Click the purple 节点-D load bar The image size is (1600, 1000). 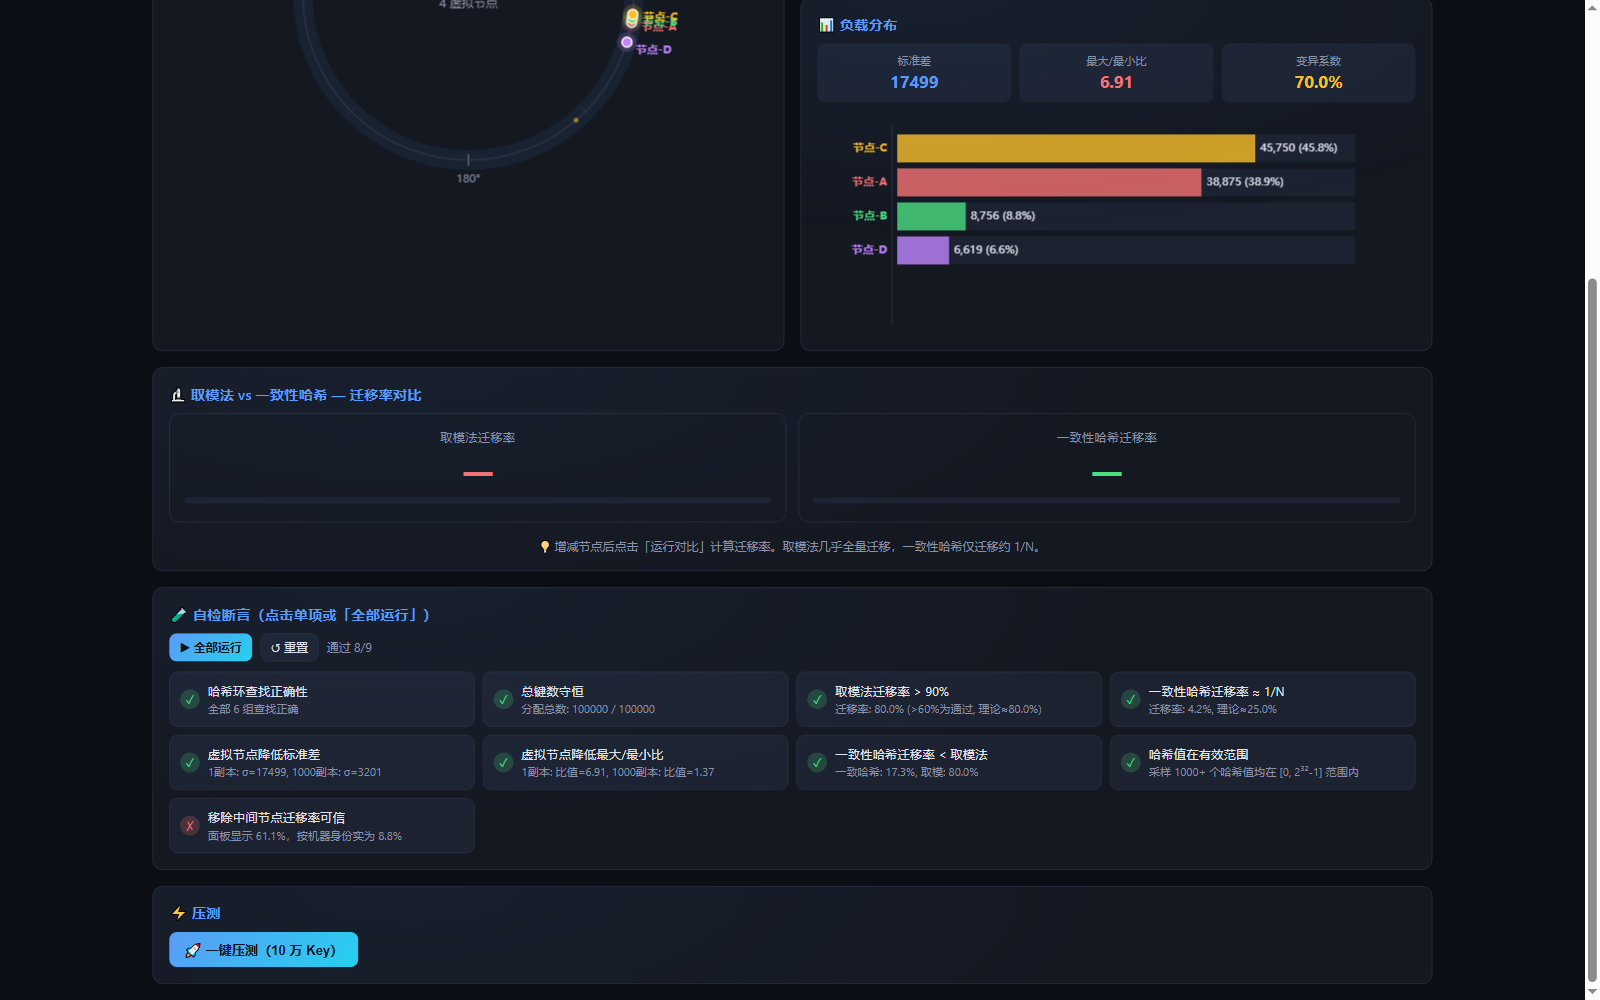(x=923, y=250)
